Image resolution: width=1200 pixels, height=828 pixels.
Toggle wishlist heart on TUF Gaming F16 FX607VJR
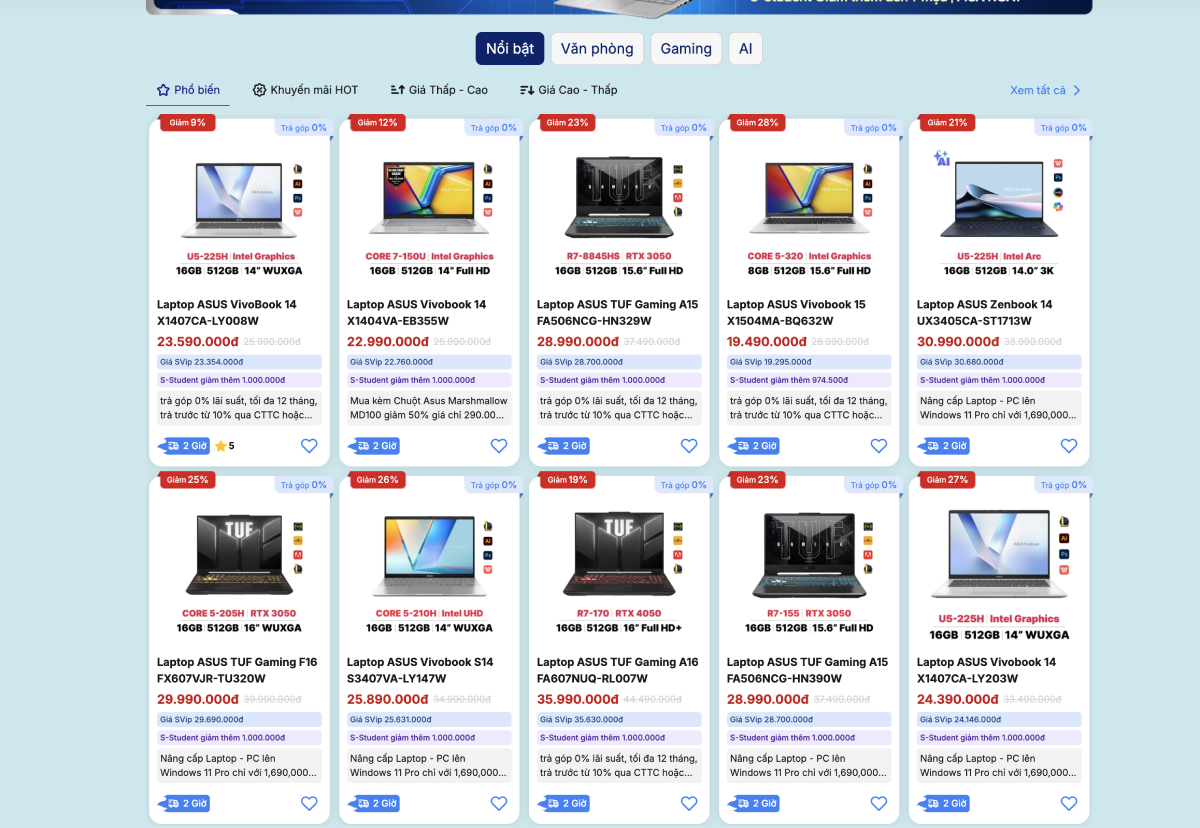tap(309, 803)
